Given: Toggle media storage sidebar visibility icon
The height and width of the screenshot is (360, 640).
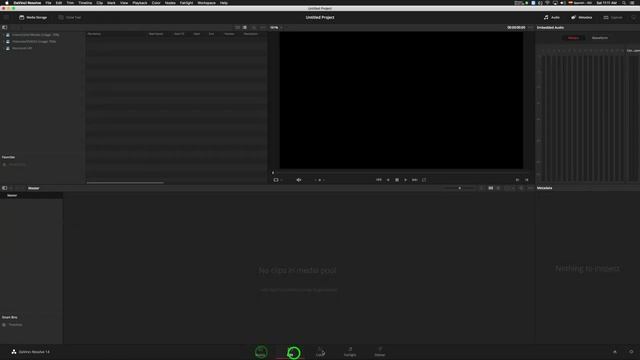Looking at the screenshot, I should (x=4, y=27).
